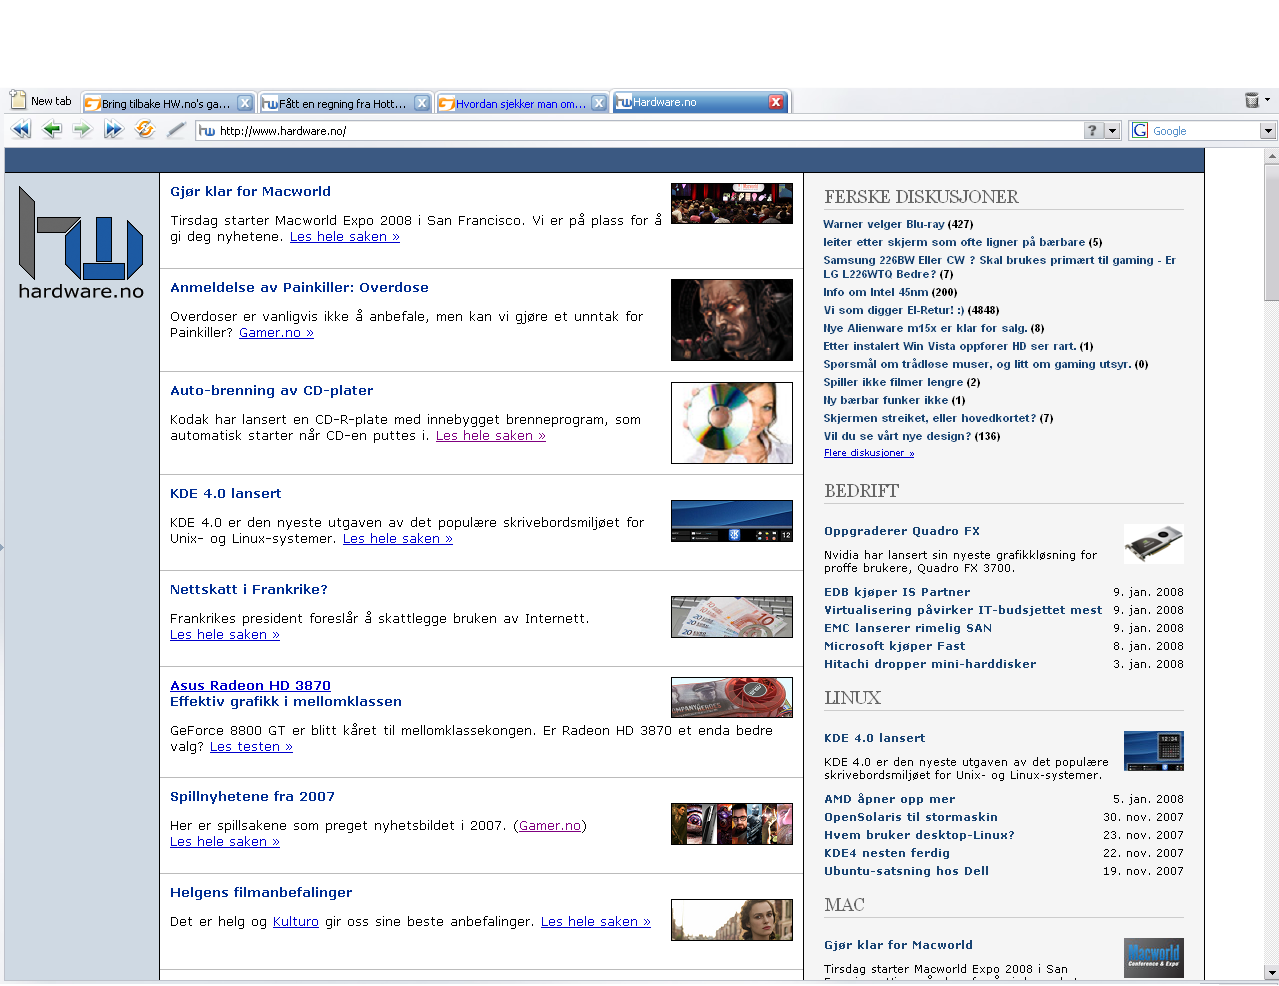
Task: Click 'Les testen »' link
Action: [251, 746]
